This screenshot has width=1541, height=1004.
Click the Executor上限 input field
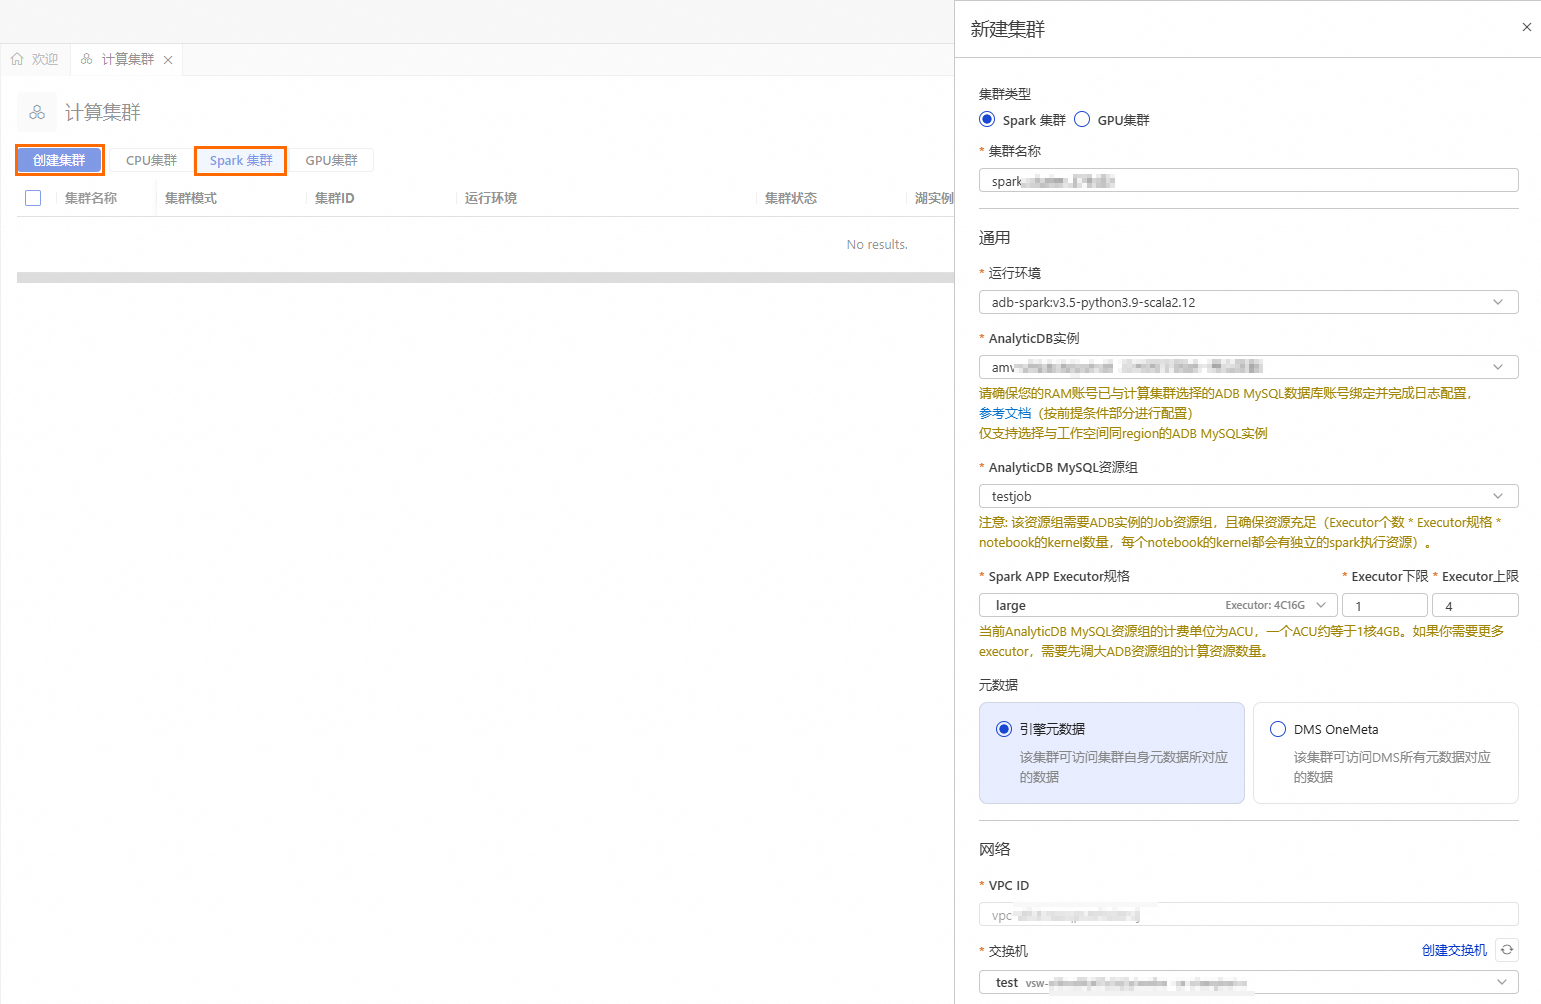pos(1475,605)
